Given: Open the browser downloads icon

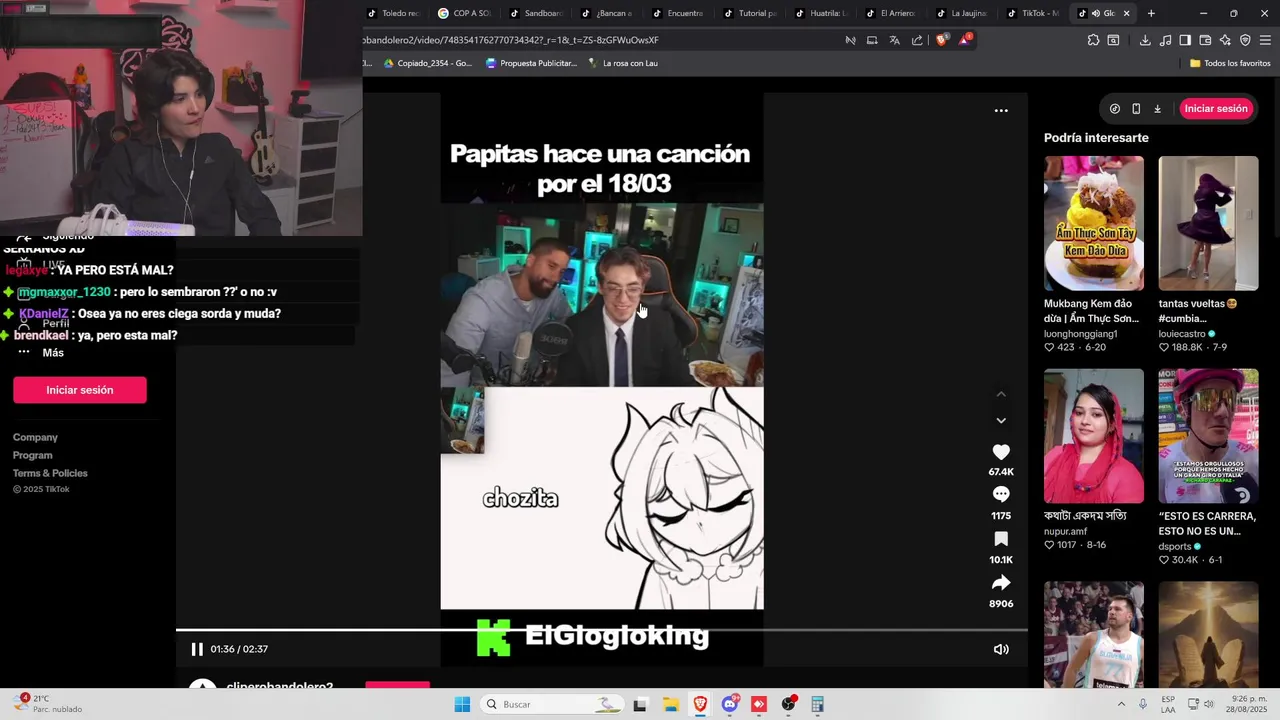Looking at the screenshot, I should coord(1145,40).
